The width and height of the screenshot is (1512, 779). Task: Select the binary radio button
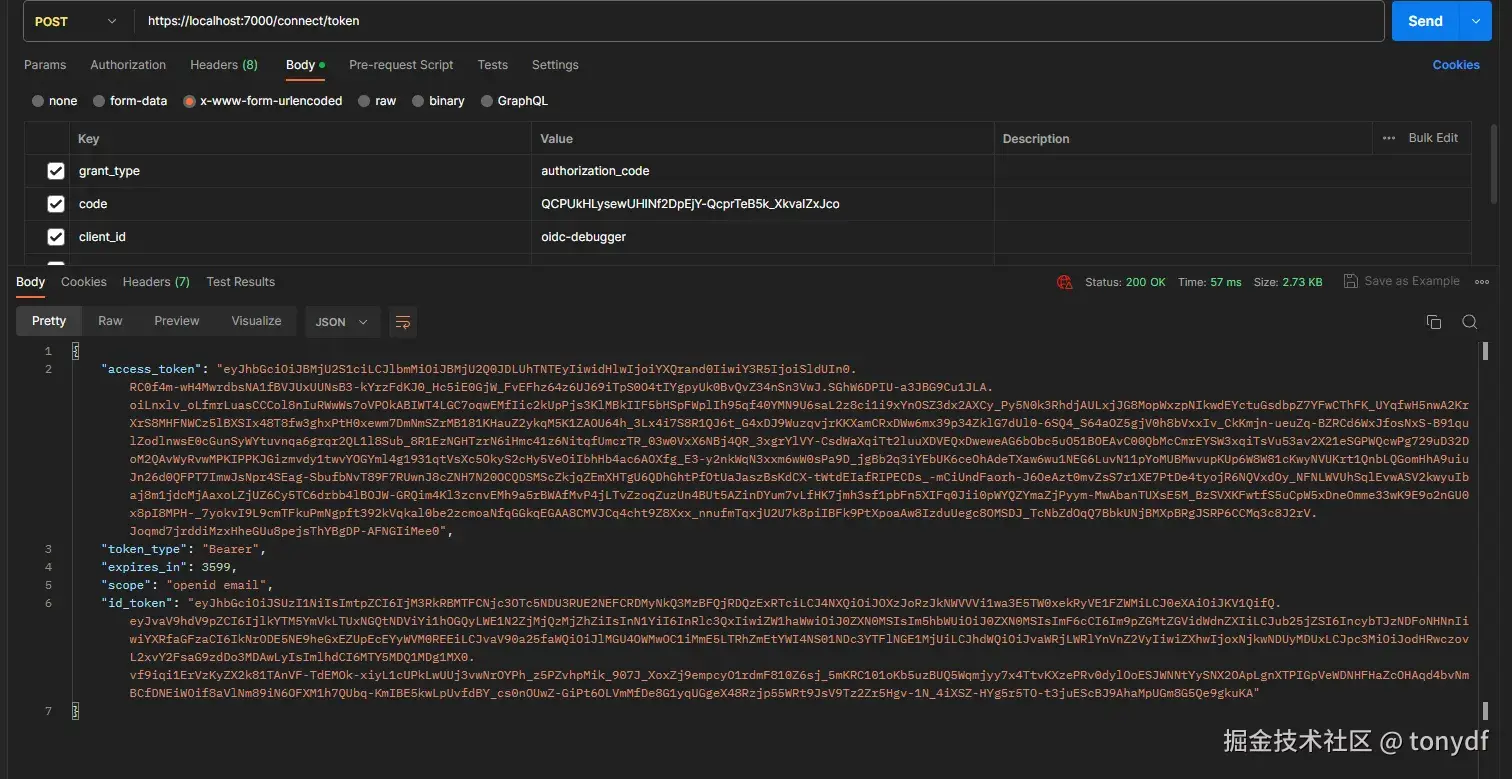[418, 101]
